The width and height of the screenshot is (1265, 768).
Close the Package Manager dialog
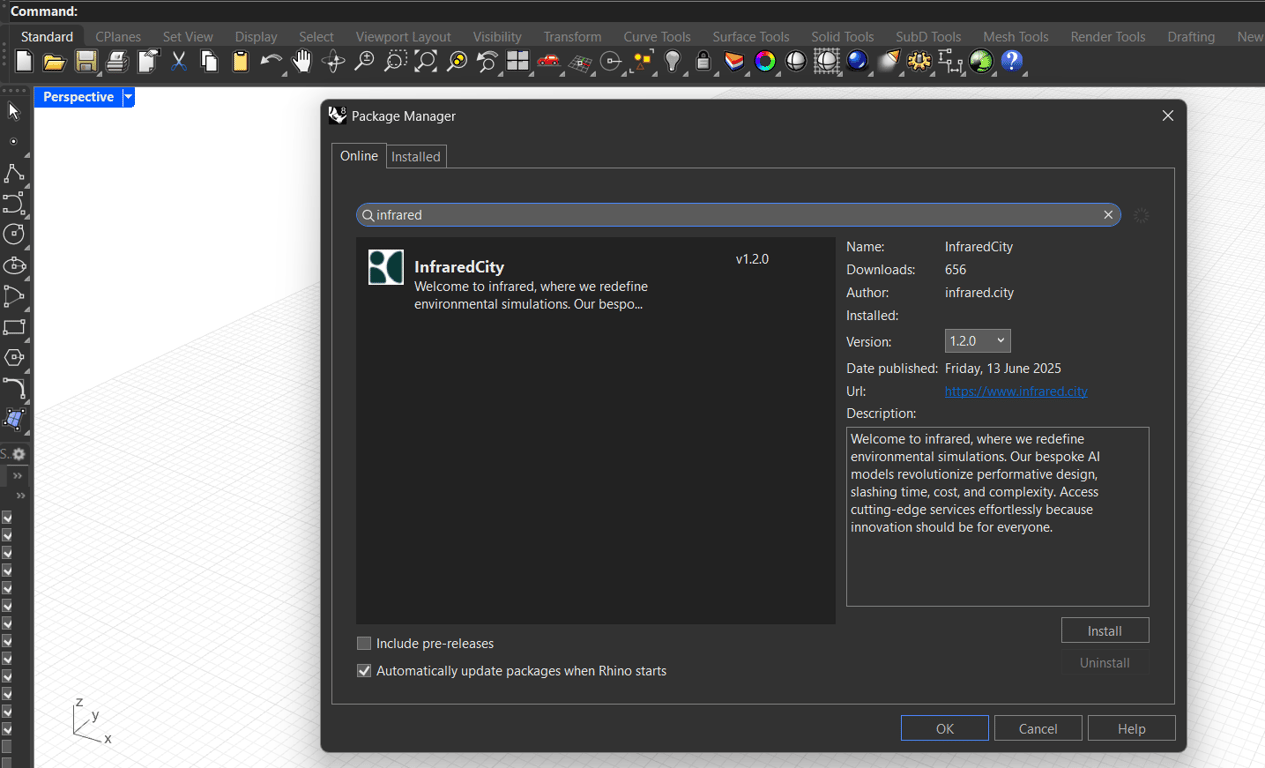(1167, 116)
